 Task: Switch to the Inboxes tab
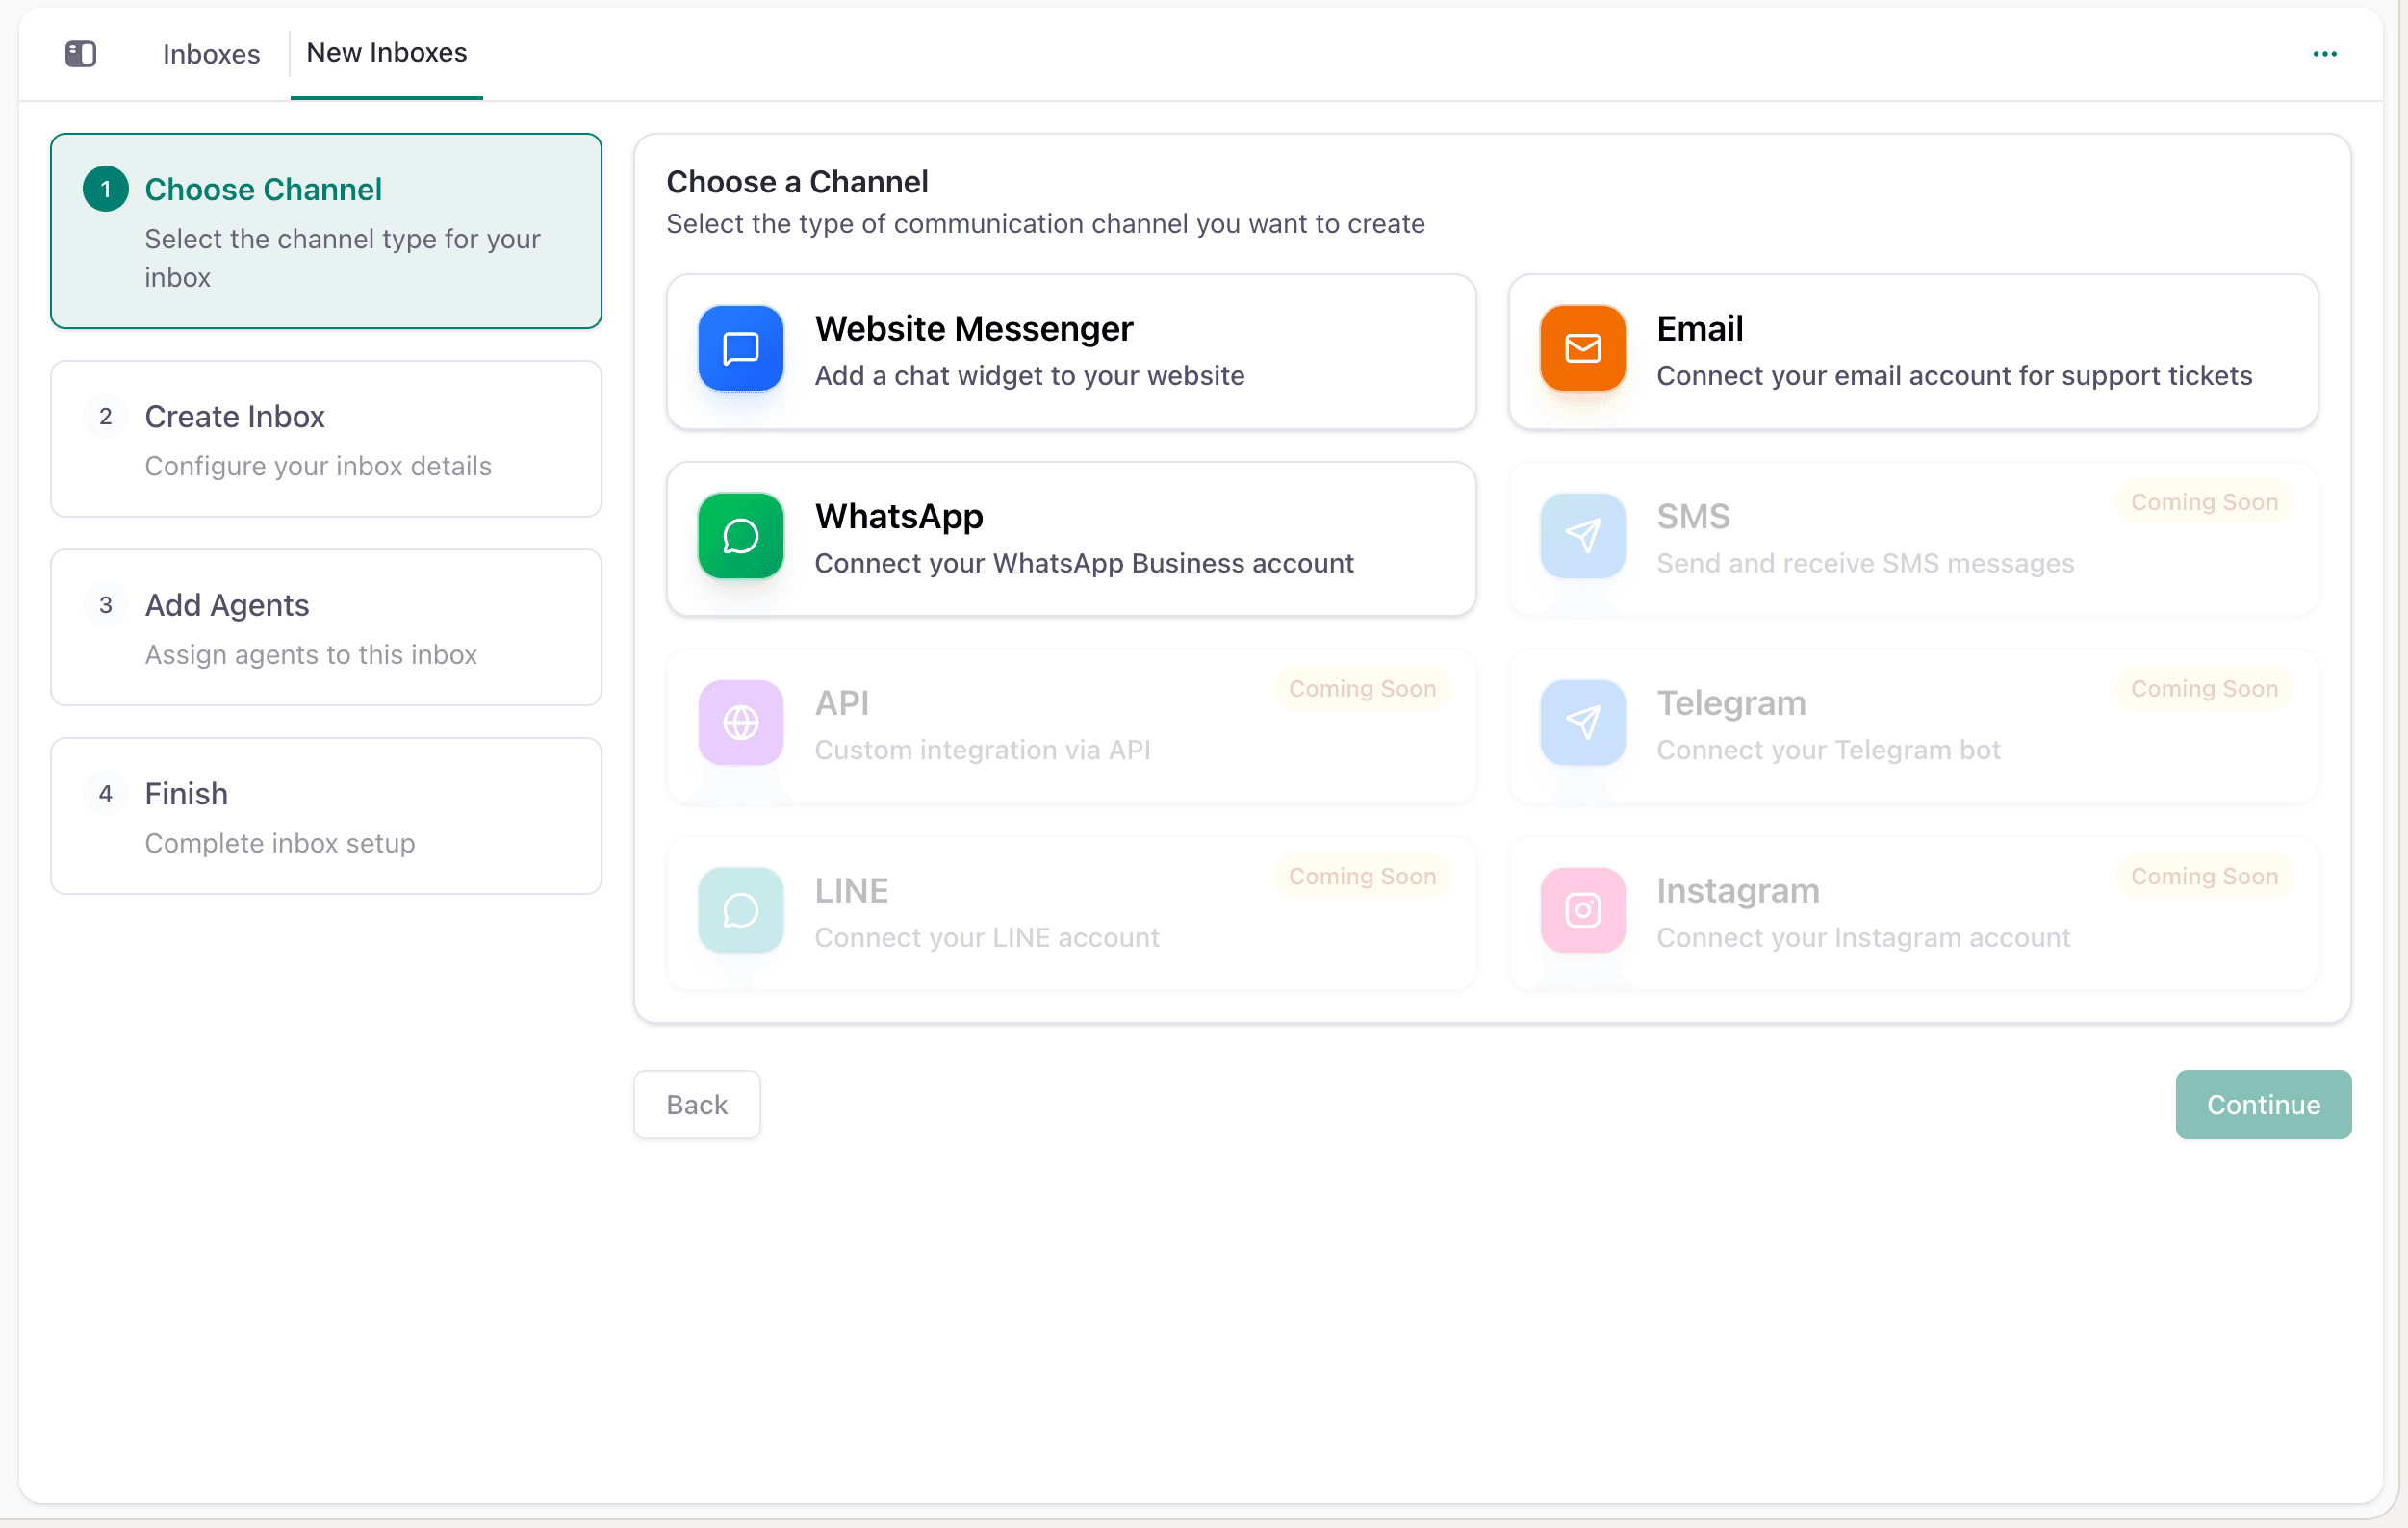pyautogui.click(x=211, y=54)
